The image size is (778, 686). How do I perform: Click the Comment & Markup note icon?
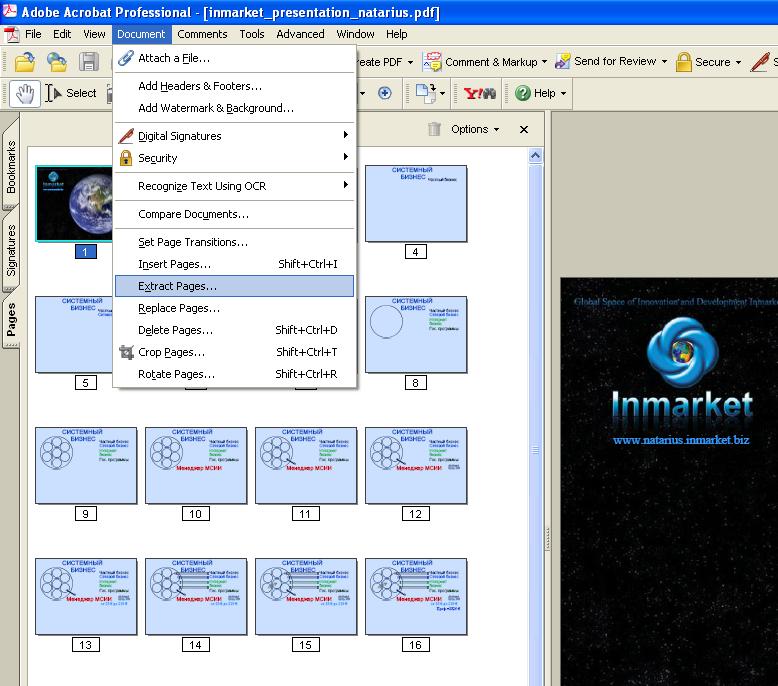point(432,62)
